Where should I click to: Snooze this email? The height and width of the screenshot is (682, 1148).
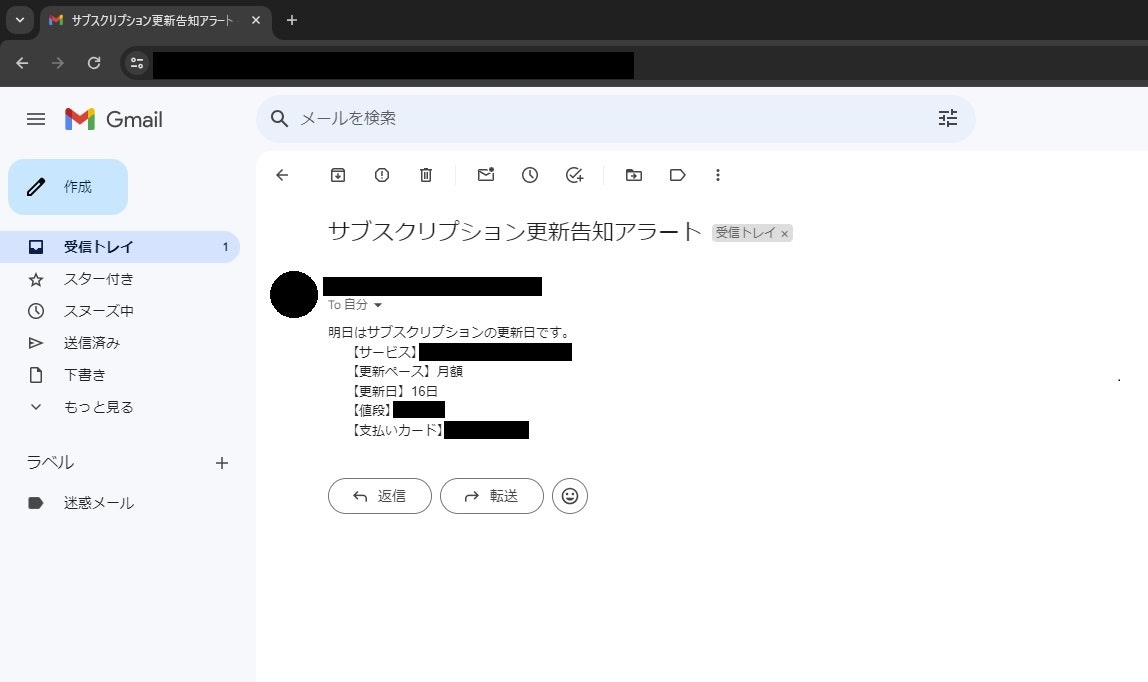(529, 175)
